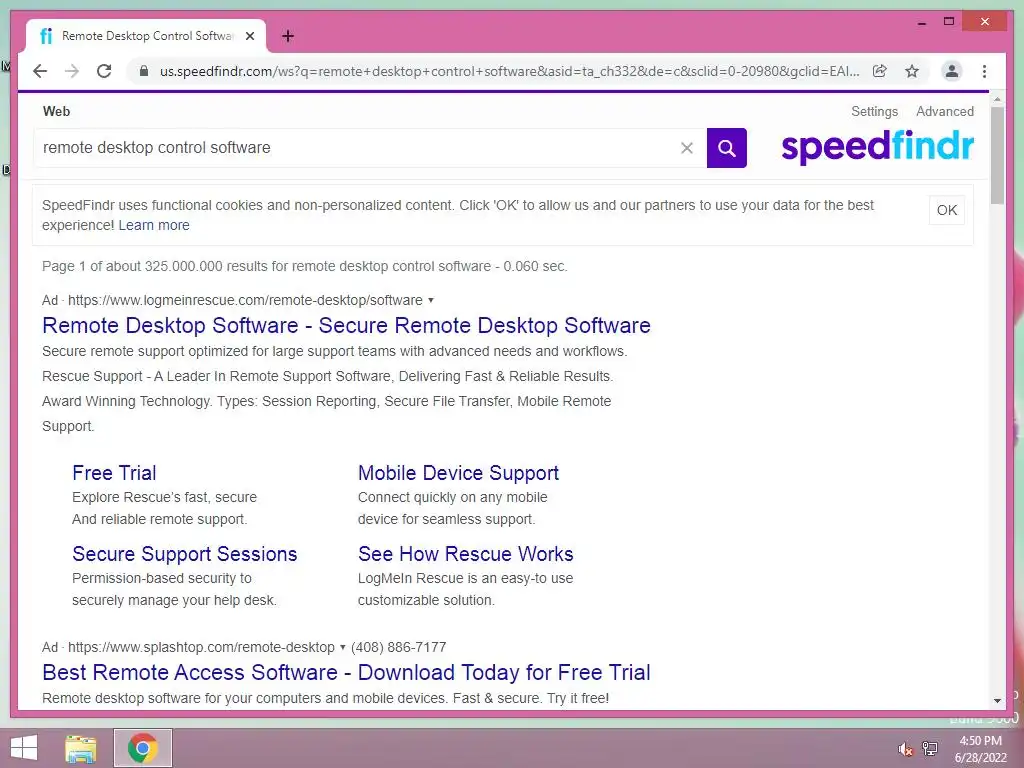Bookmark this page with the star
The height and width of the screenshot is (768, 1024).
[x=912, y=71]
